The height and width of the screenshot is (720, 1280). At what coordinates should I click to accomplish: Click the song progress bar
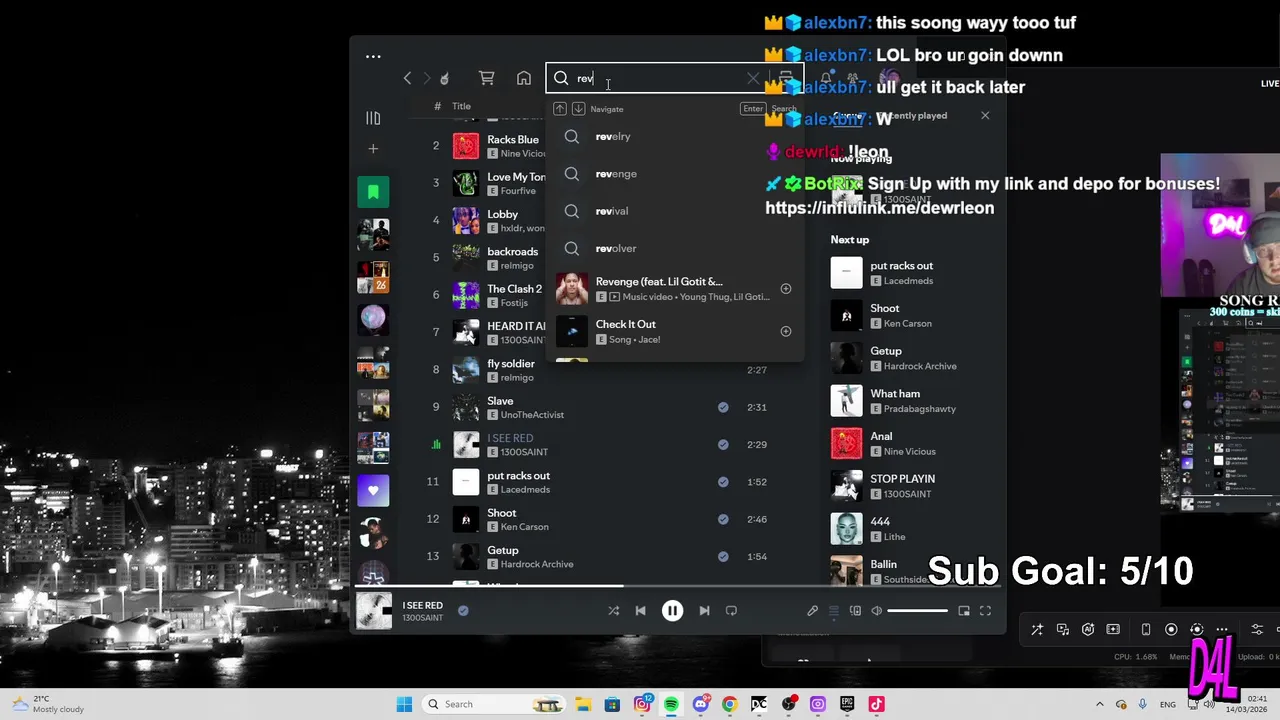point(680,586)
